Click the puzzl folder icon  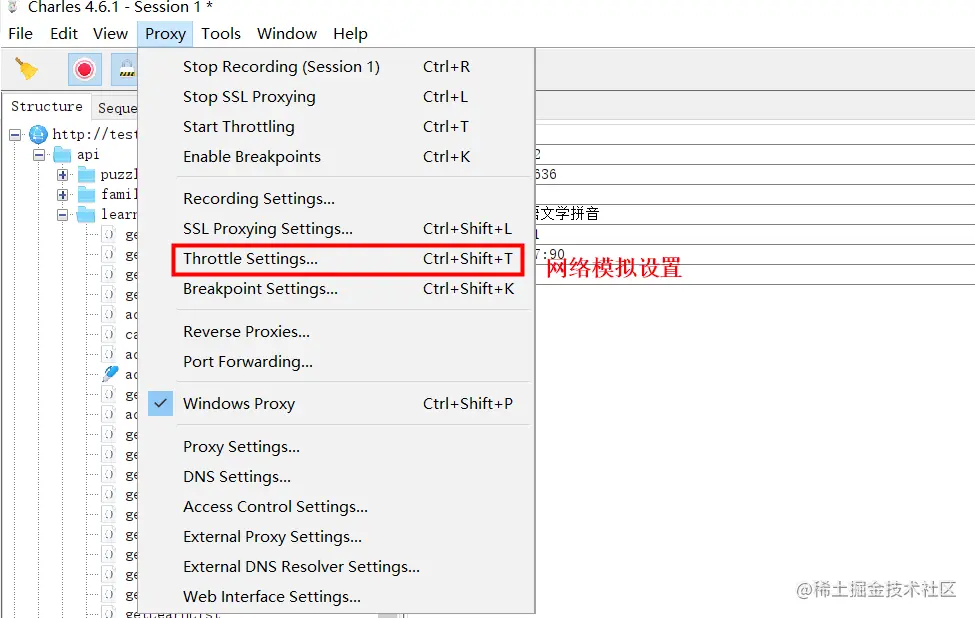pos(86,174)
